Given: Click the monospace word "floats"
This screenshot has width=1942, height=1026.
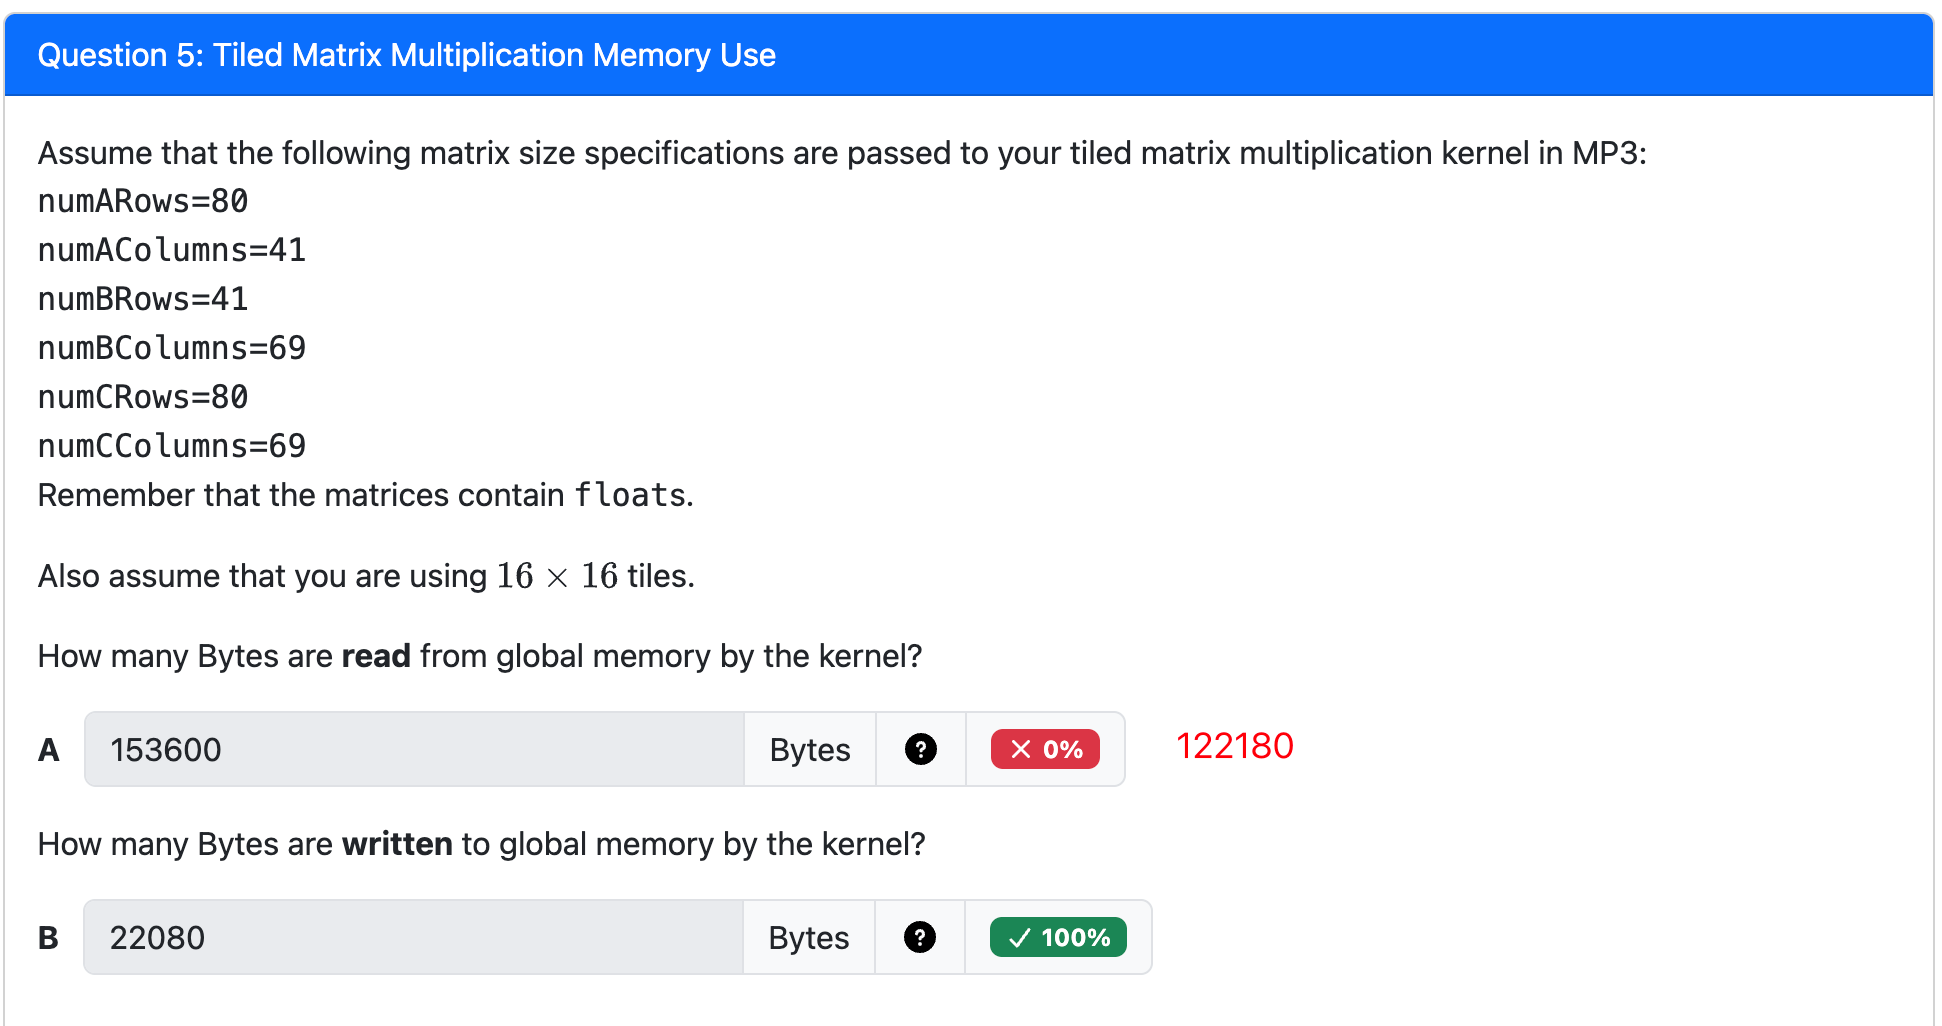Looking at the screenshot, I should (630, 495).
